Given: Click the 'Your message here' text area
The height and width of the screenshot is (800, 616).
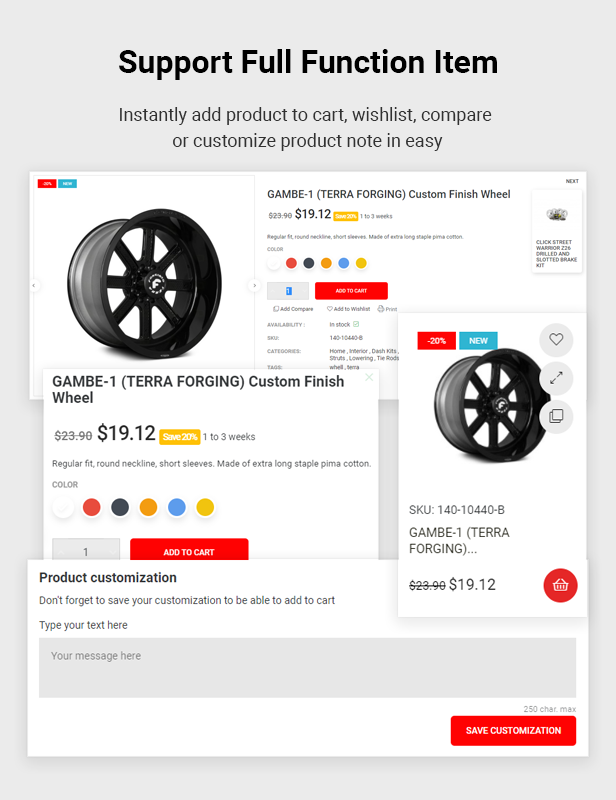Looking at the screenshot, I should [307, 667].
